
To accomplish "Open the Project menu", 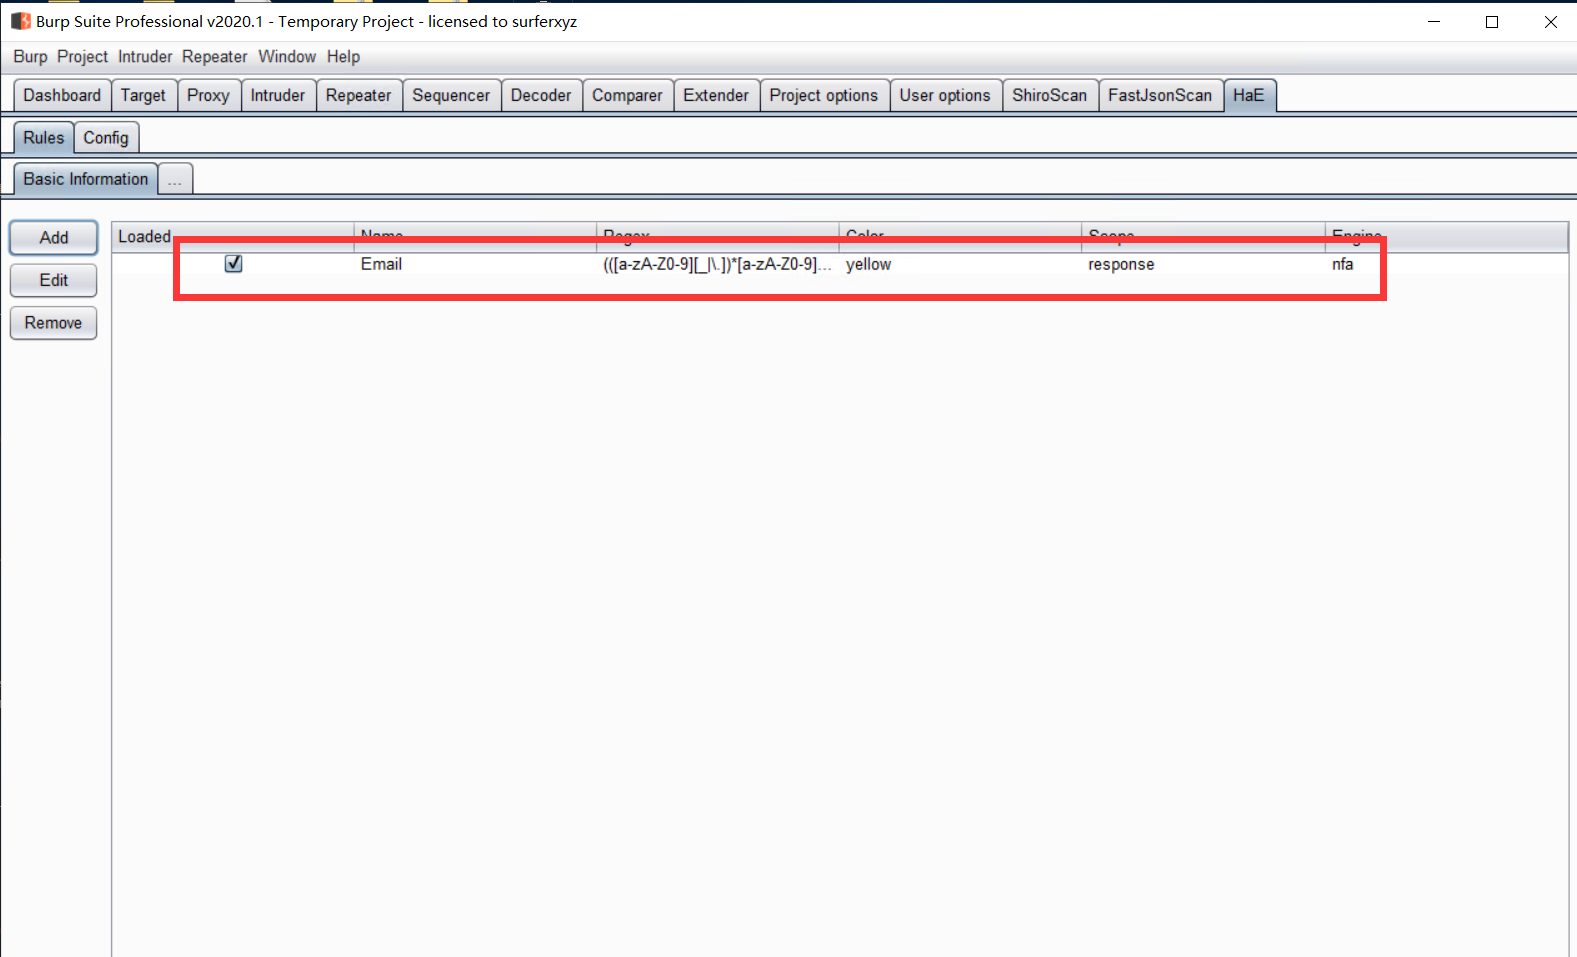I will (82, 57).
